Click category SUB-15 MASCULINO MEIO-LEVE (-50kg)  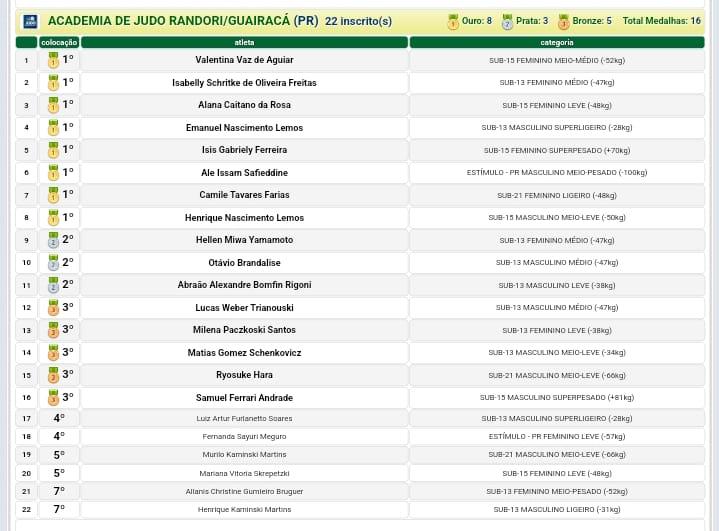coord(557,217)
